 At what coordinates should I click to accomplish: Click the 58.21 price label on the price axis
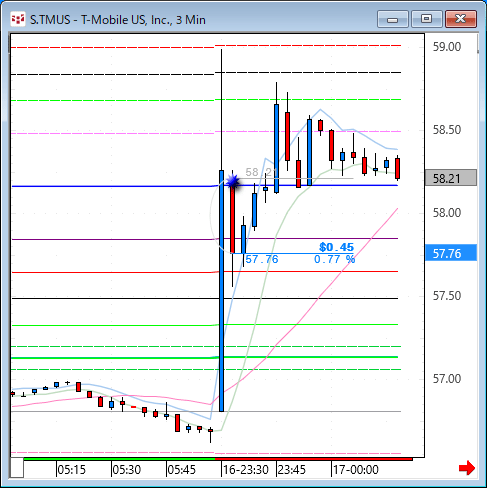tap(451, 178)
